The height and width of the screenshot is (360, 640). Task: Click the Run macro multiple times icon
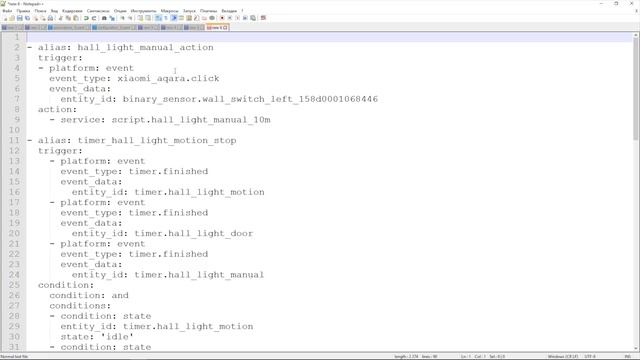click(245, 18)
